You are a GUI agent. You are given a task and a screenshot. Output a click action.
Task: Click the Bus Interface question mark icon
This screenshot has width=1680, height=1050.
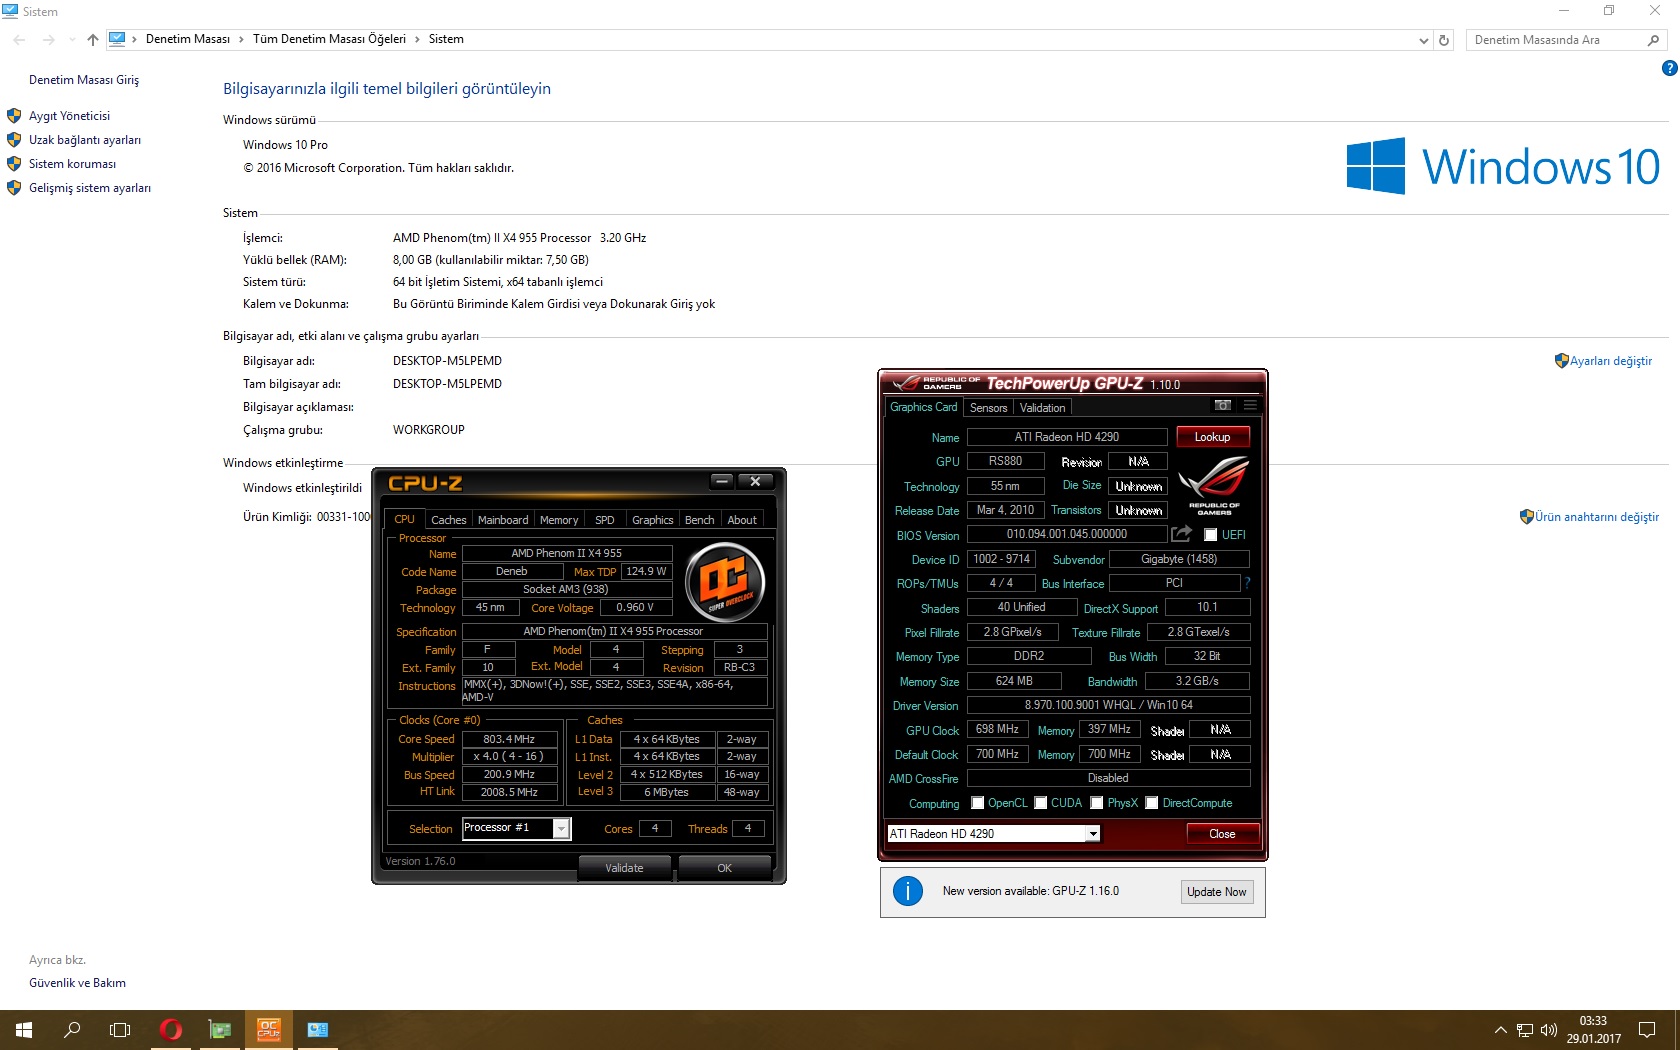tap(1247, 583)
